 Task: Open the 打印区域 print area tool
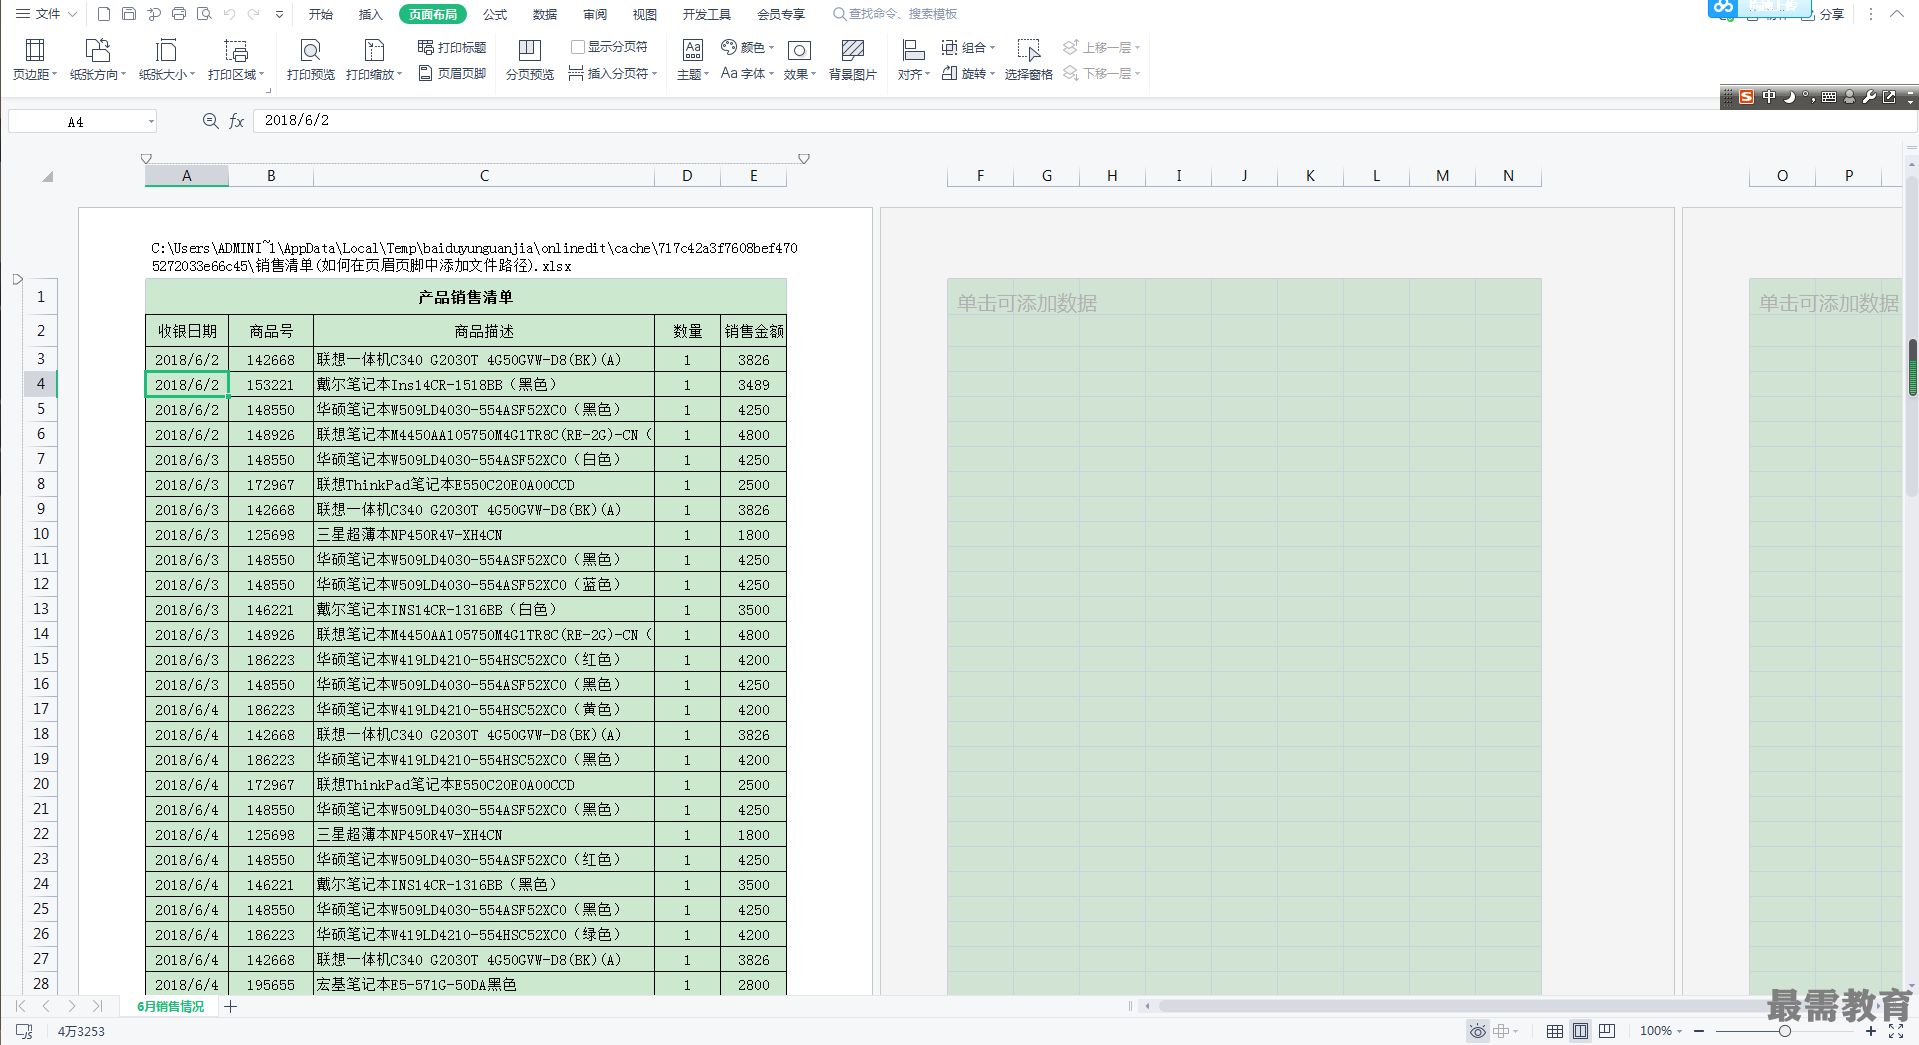point(236,59)
